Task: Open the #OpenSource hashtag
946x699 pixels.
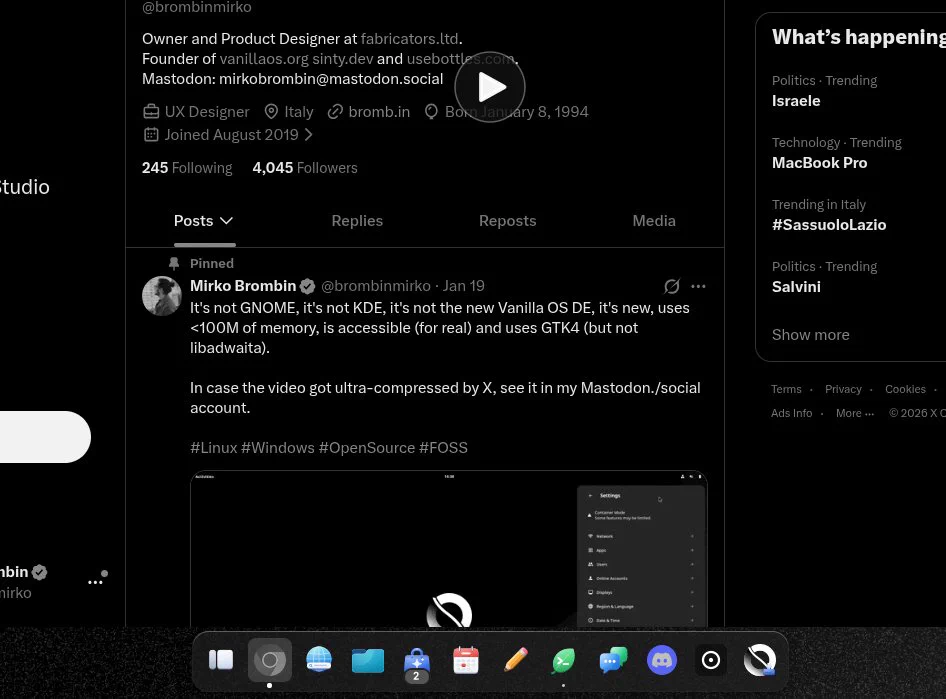Action: pos(367,448)
